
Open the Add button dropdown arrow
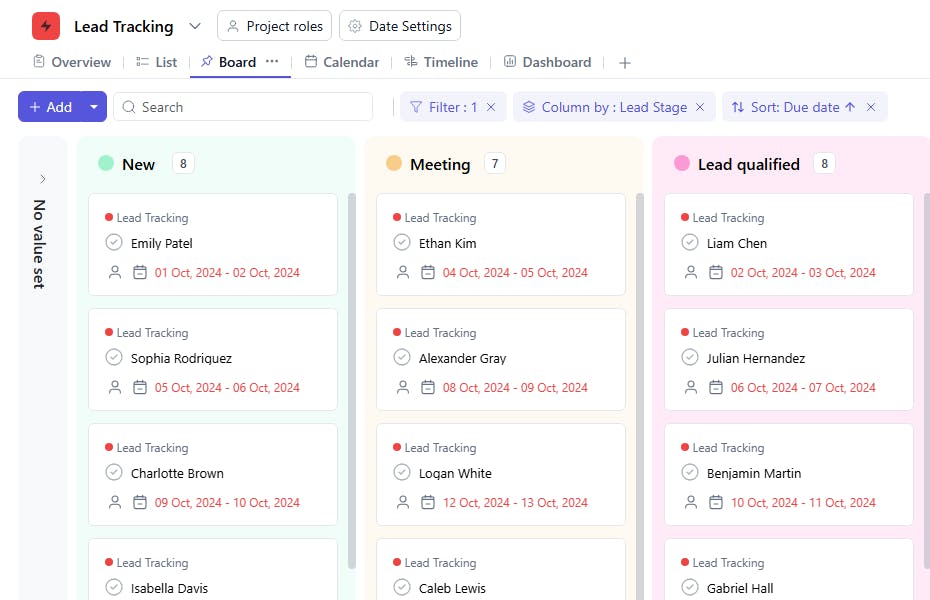[94, 107]
